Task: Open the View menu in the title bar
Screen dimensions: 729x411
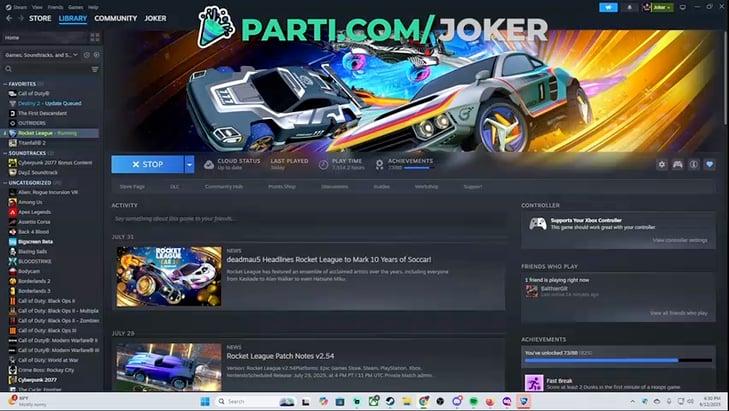Action: 37,7
